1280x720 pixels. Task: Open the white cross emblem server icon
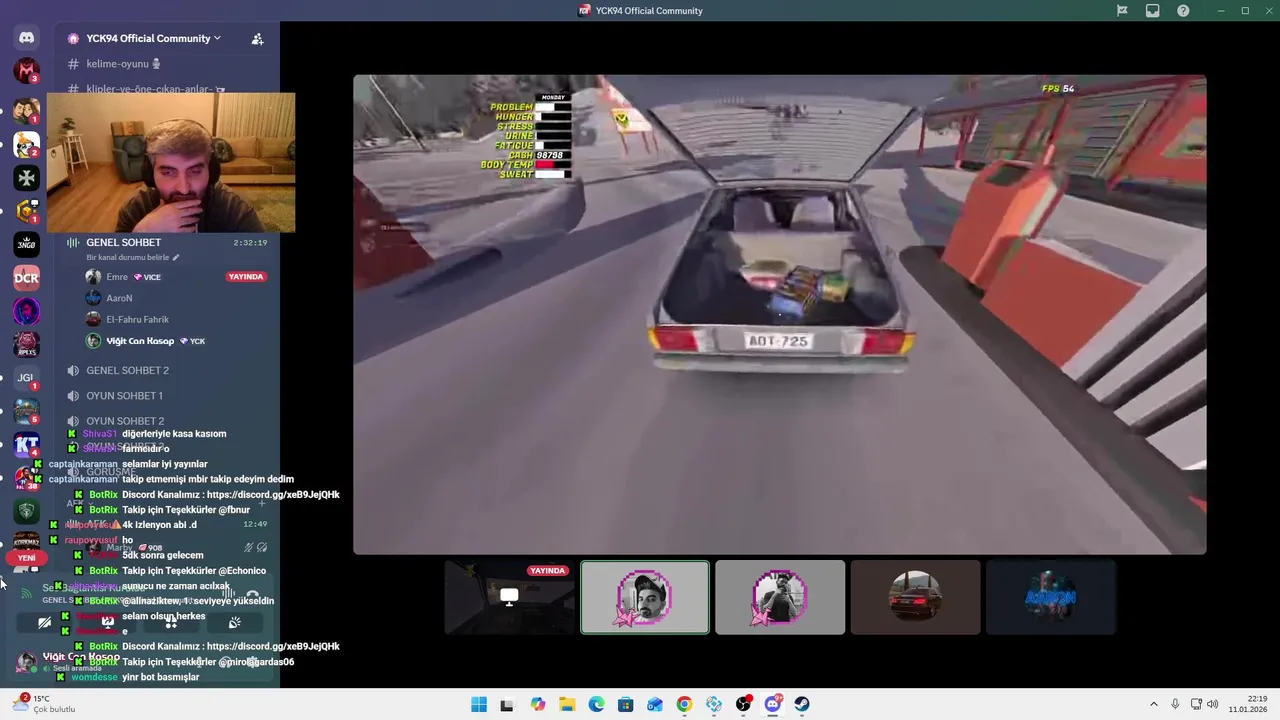tap(27, 178)
